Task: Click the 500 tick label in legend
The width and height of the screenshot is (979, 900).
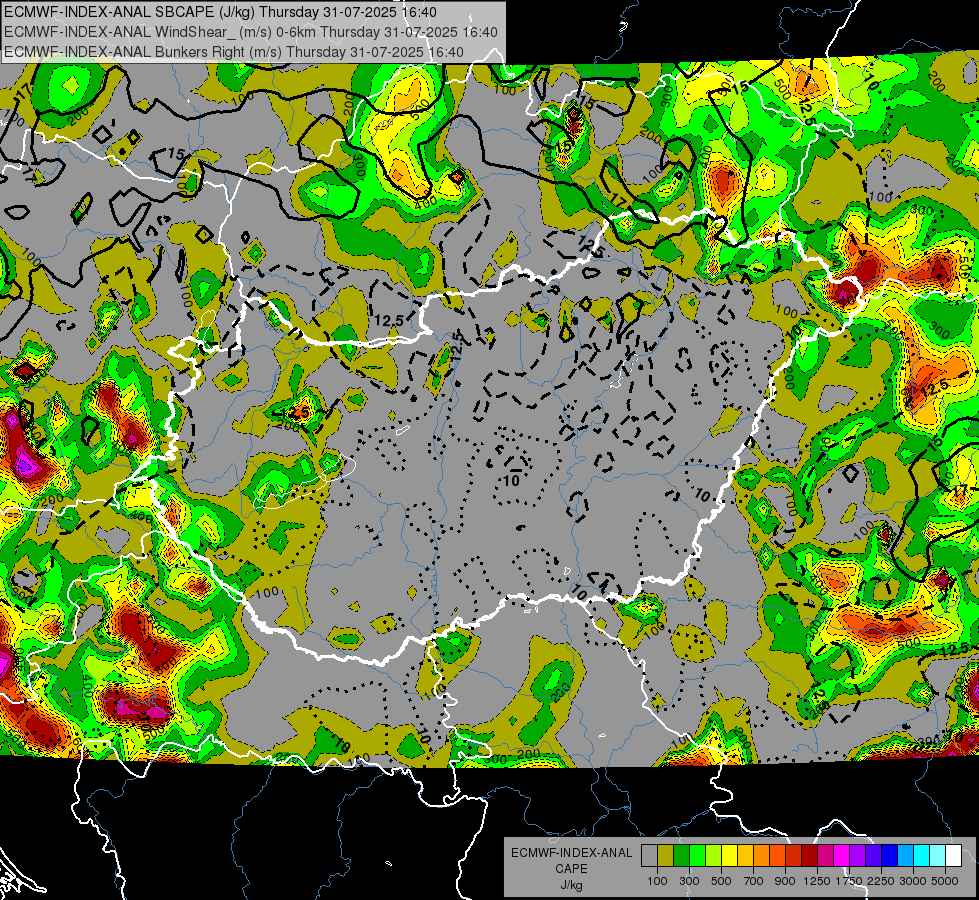Action: tap(721, 881)
